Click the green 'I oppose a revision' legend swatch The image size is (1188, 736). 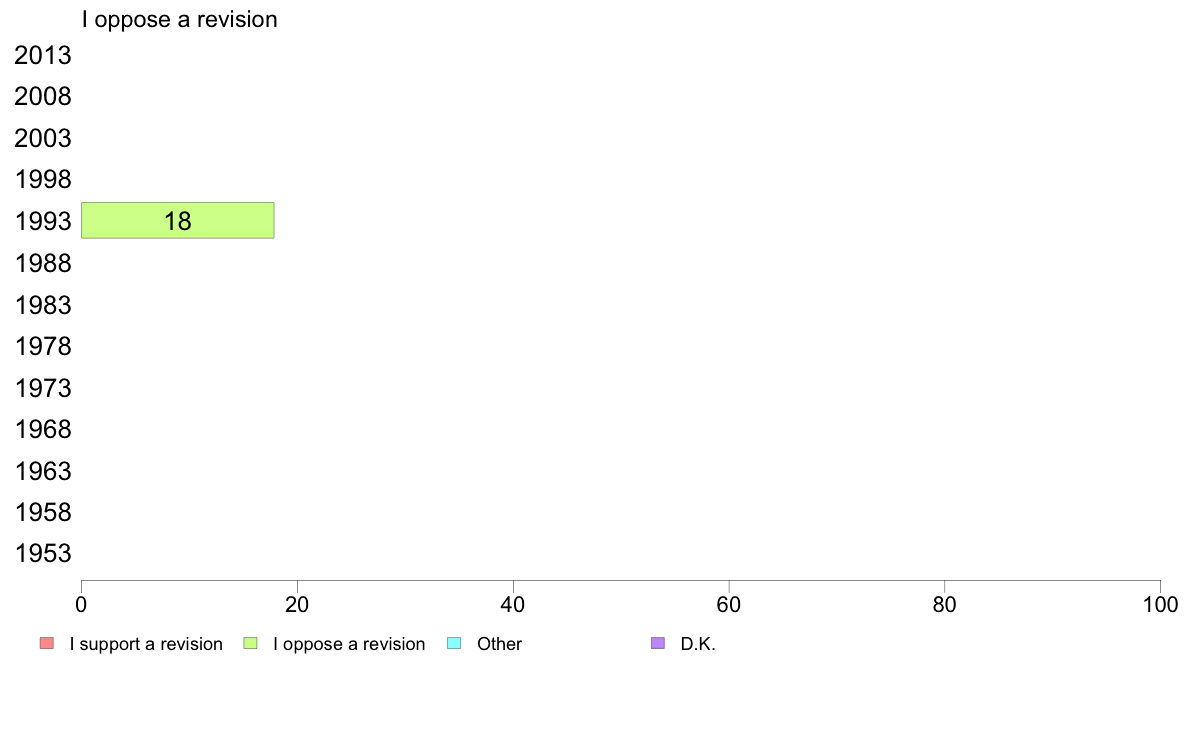[x=251, y=643]
